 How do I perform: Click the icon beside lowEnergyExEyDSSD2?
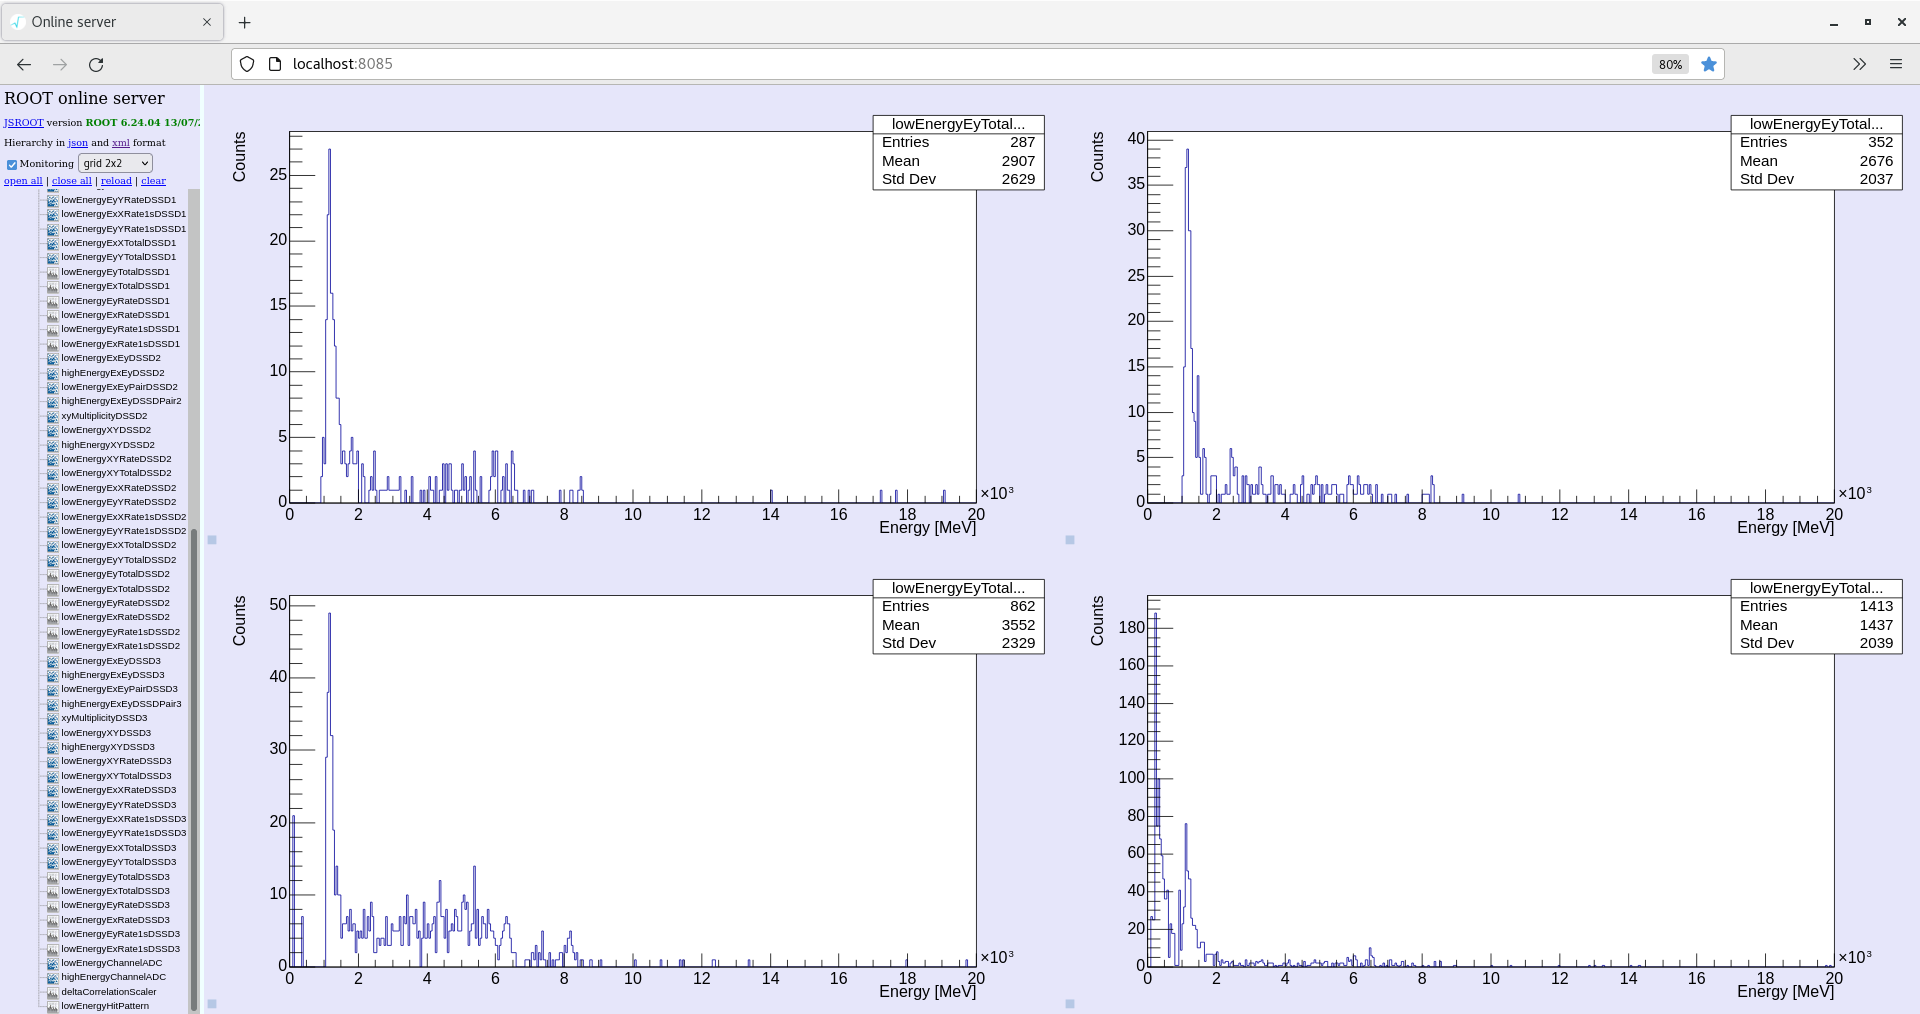(x=53, y=358)
